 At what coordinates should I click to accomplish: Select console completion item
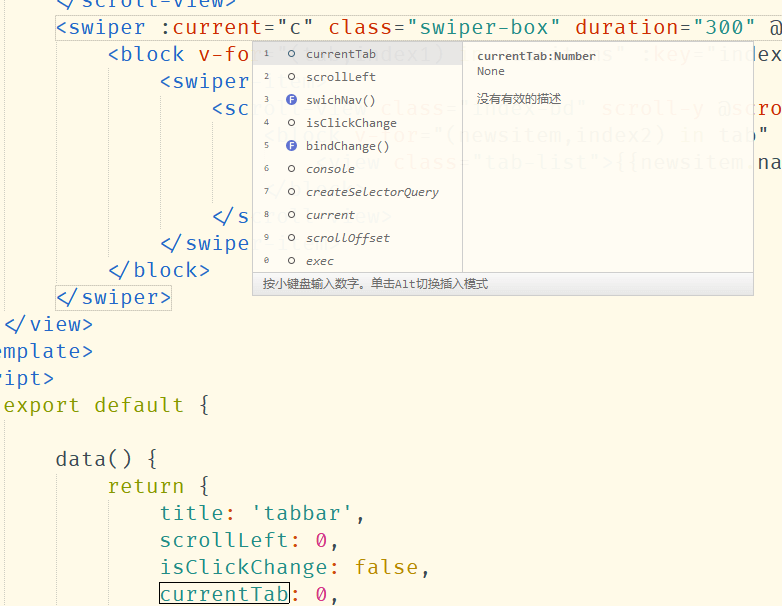[x=358, y=169]
